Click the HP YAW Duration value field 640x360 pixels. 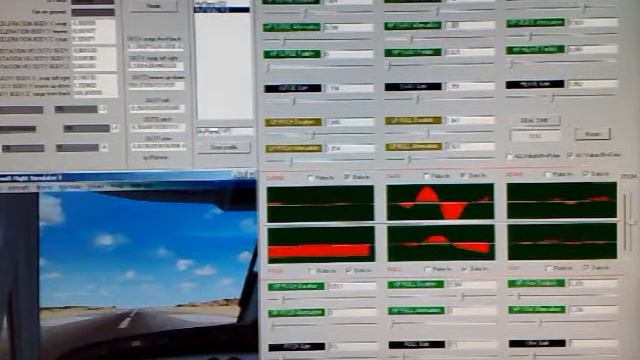coord(593,283)
